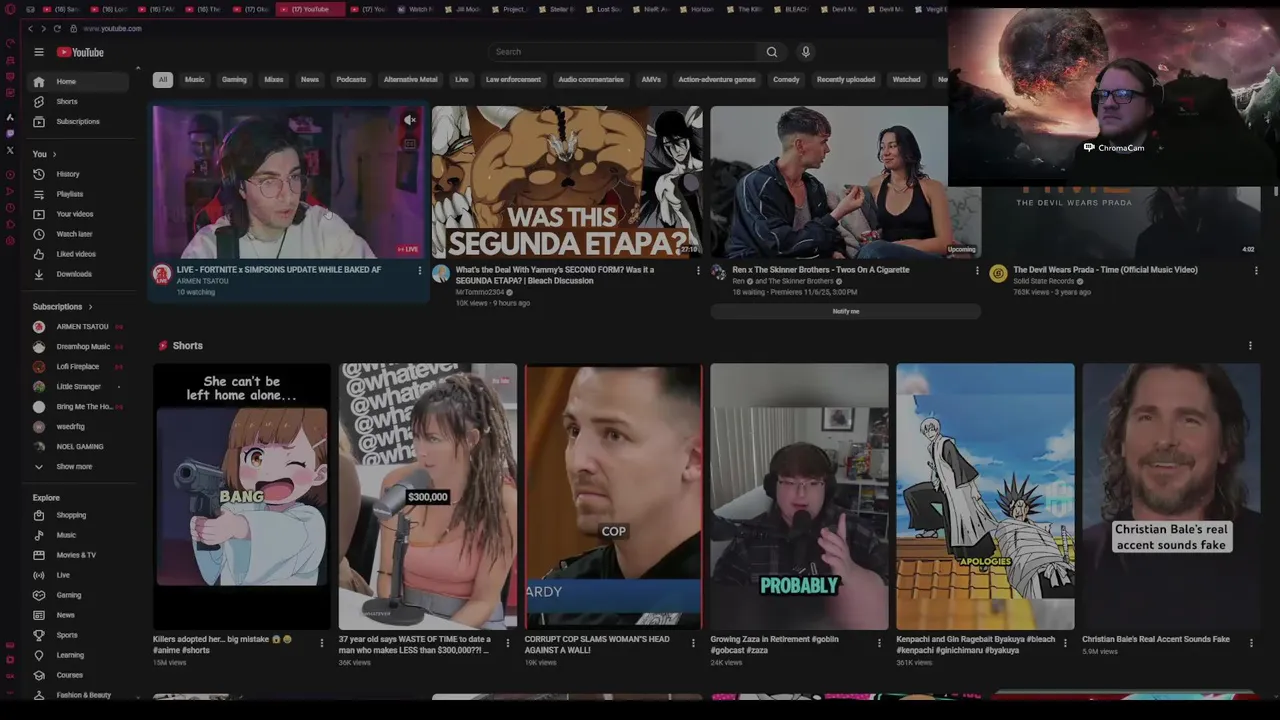The image size is (1280, 720).
Task: Start voice search with microphone icon
Action: click(x=805, y=52)
